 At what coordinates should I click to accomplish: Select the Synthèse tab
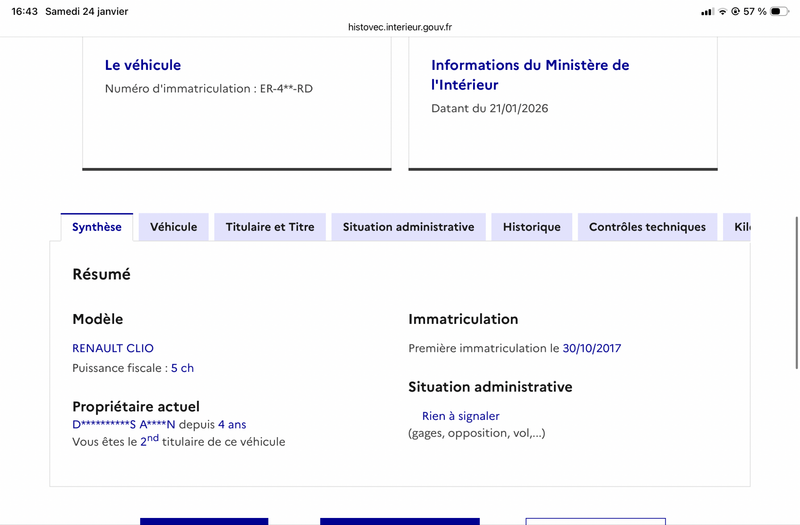pyautogui.click(x=97, y=227)
